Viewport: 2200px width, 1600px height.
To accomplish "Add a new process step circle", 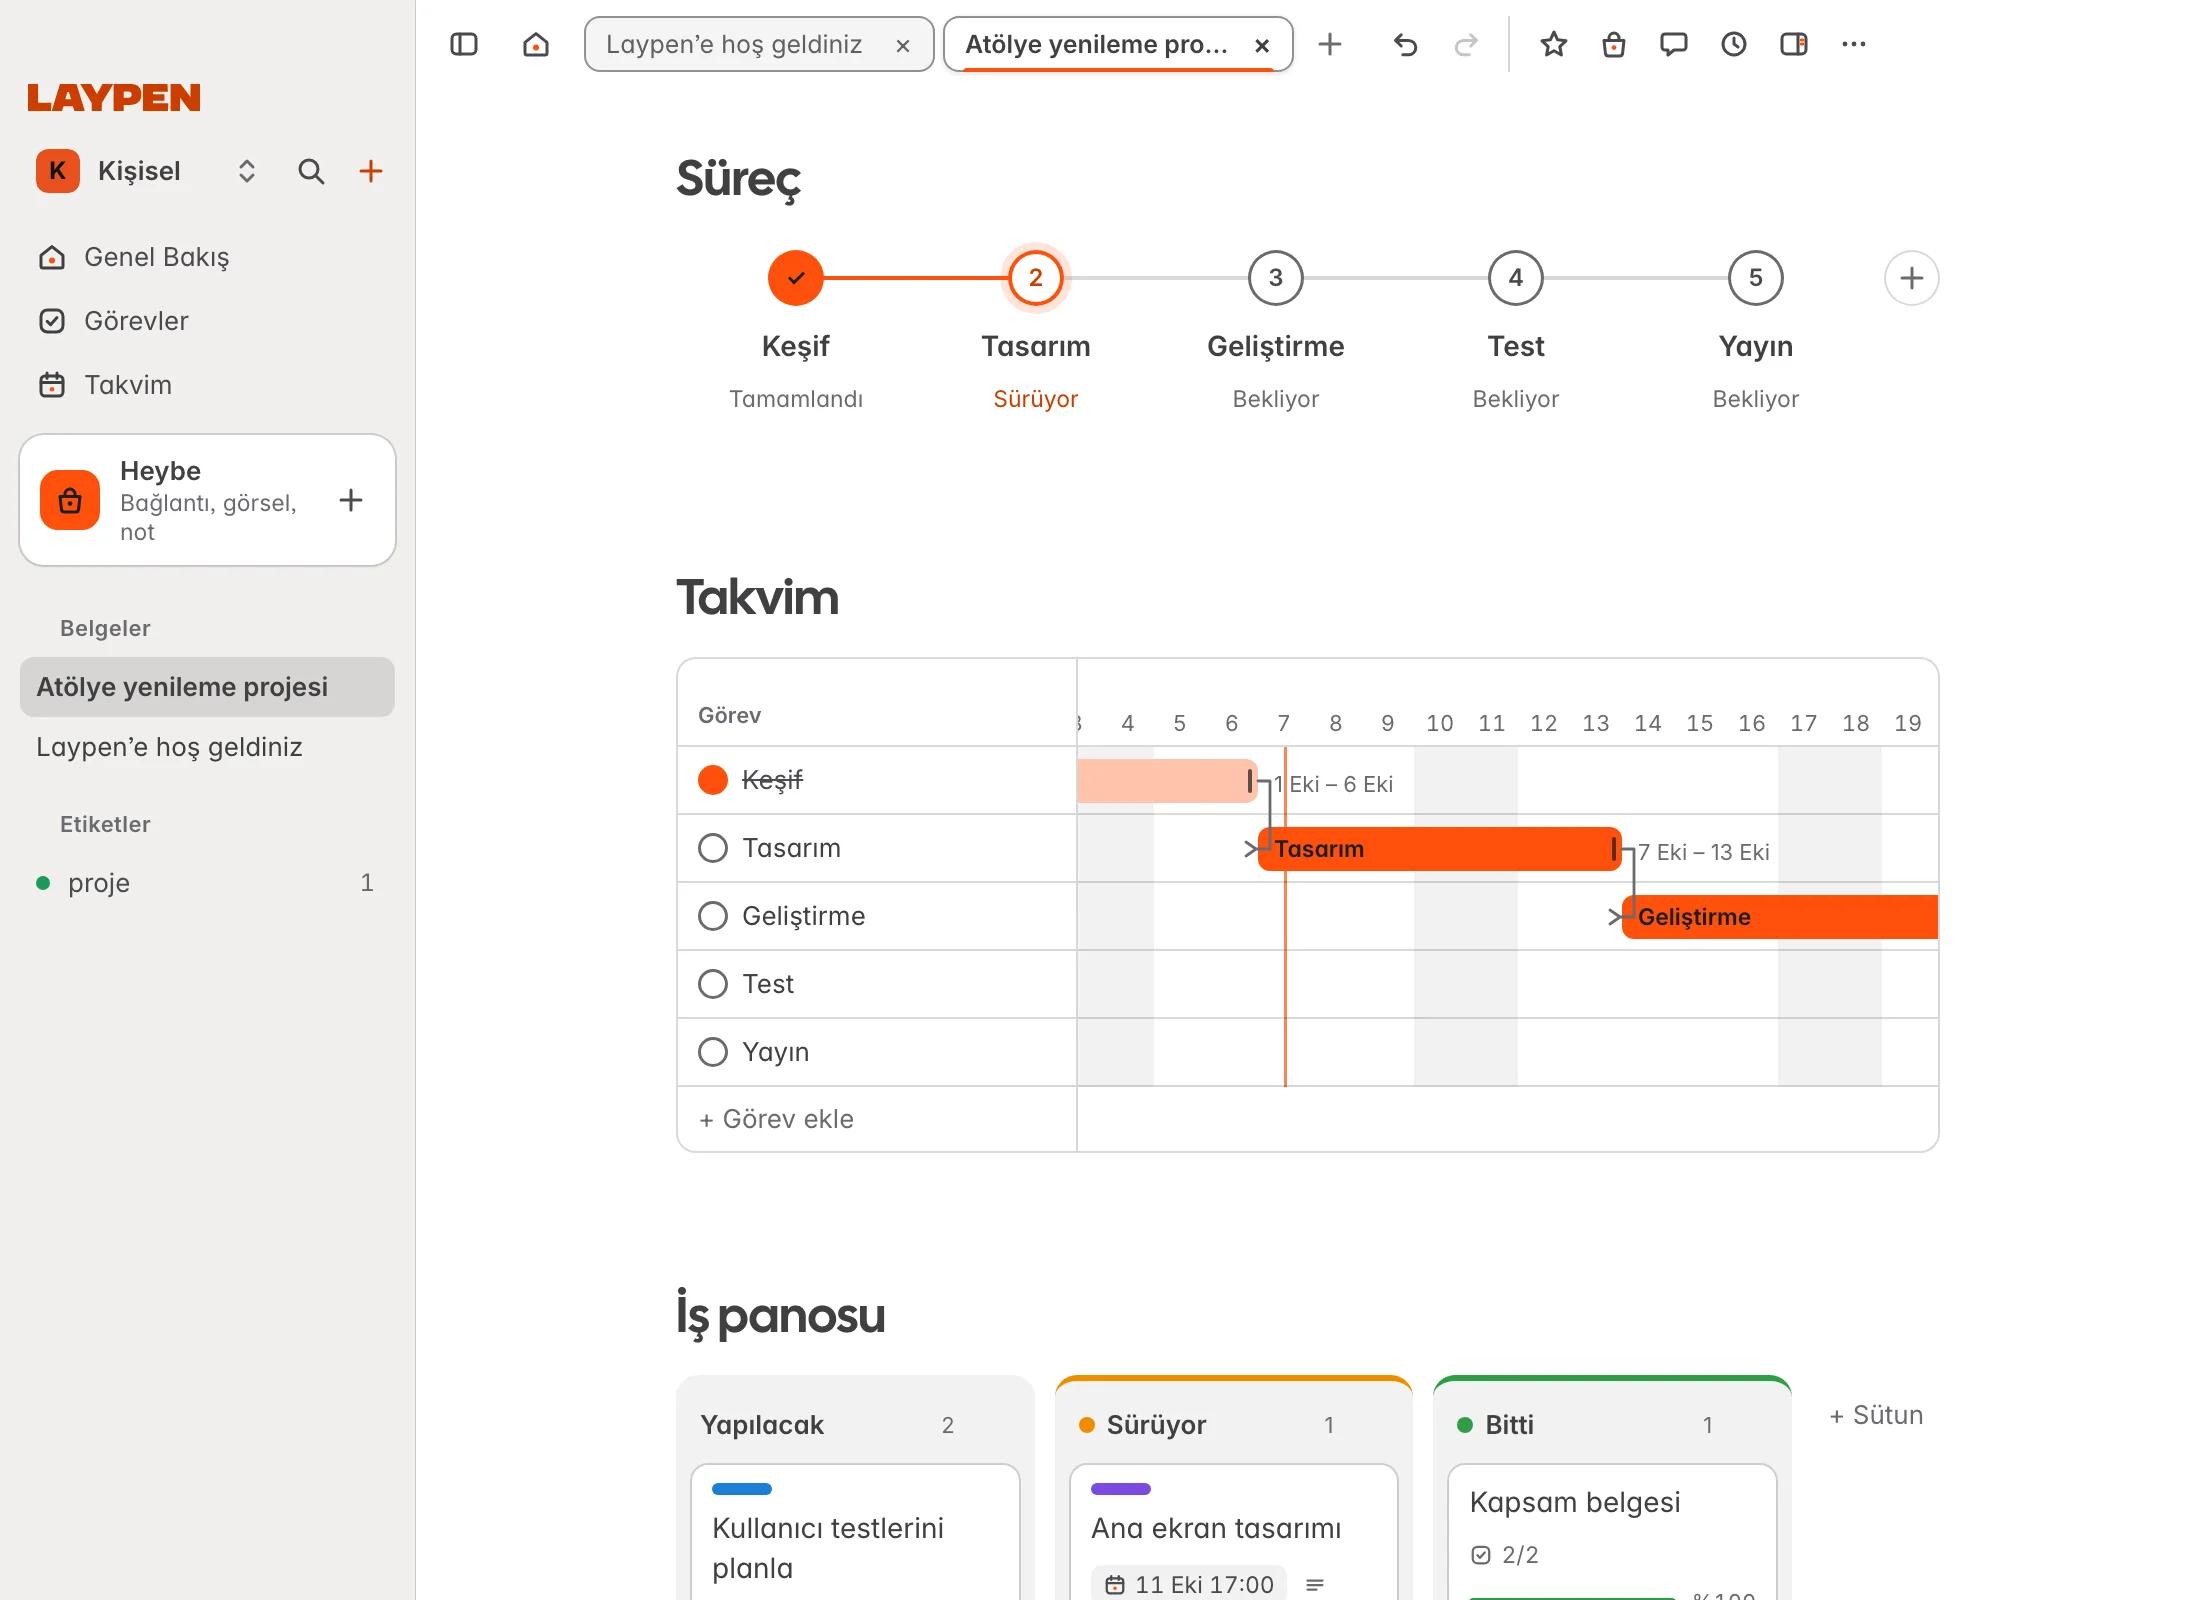I will coord(1911,278).
